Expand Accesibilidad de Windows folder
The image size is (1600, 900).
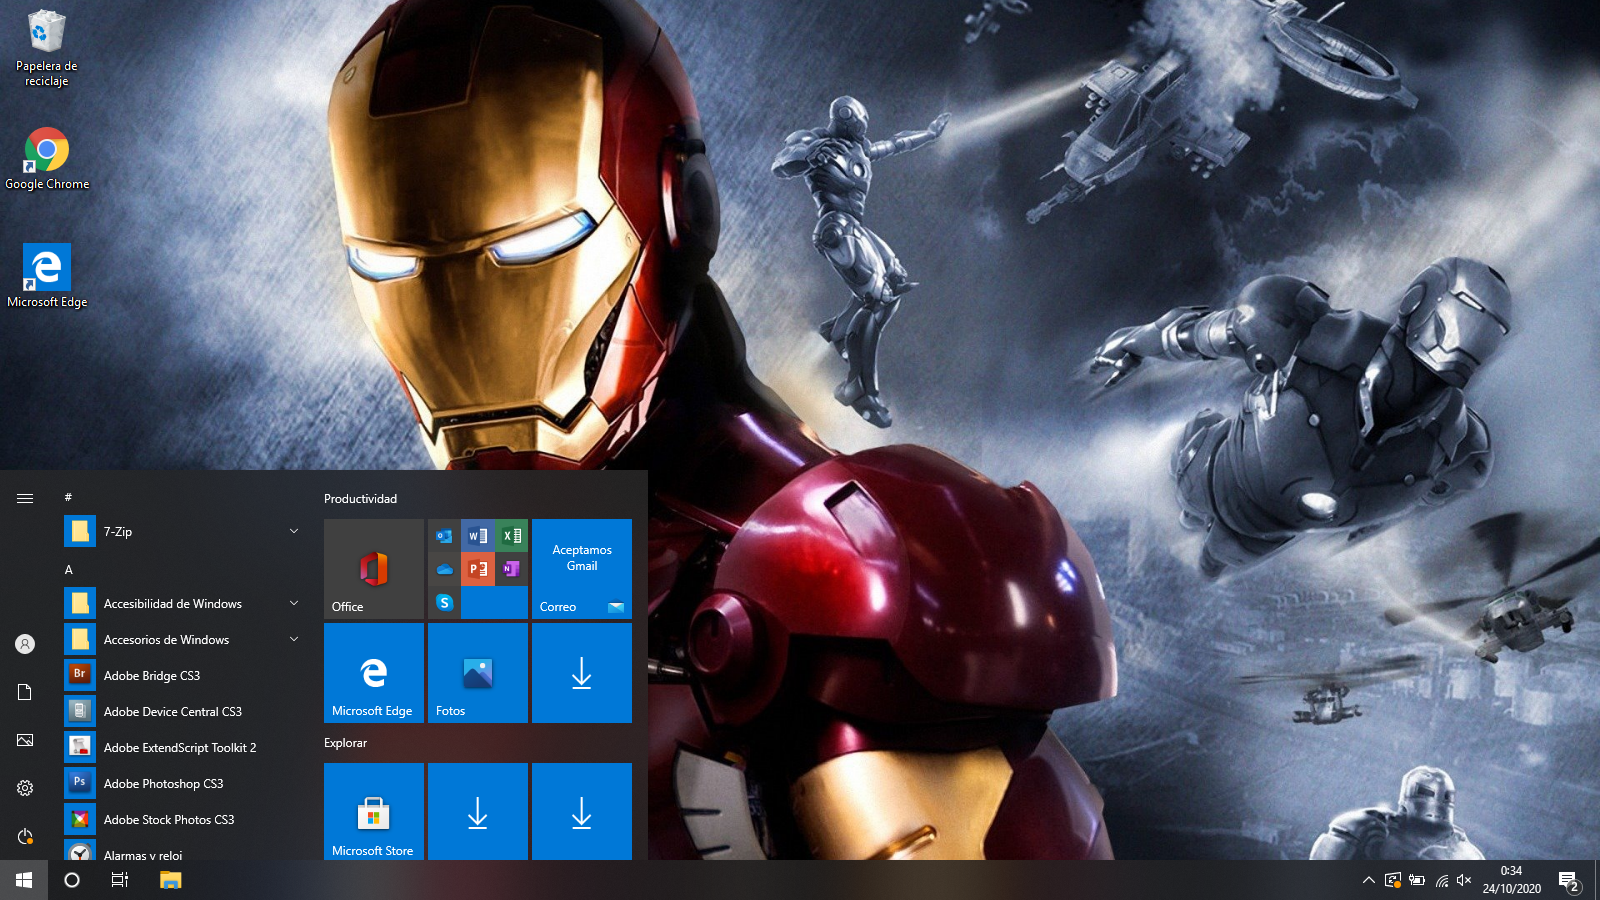coord(184,604)
